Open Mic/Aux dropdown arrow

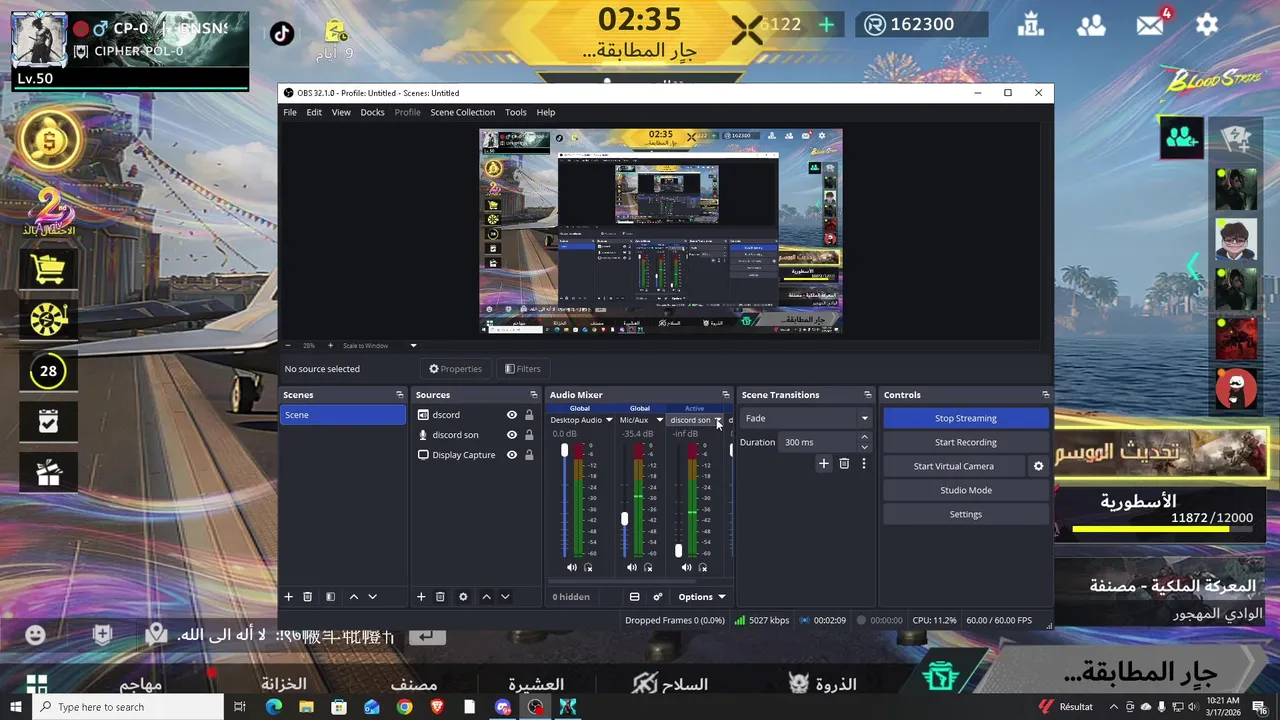(659, 420)
